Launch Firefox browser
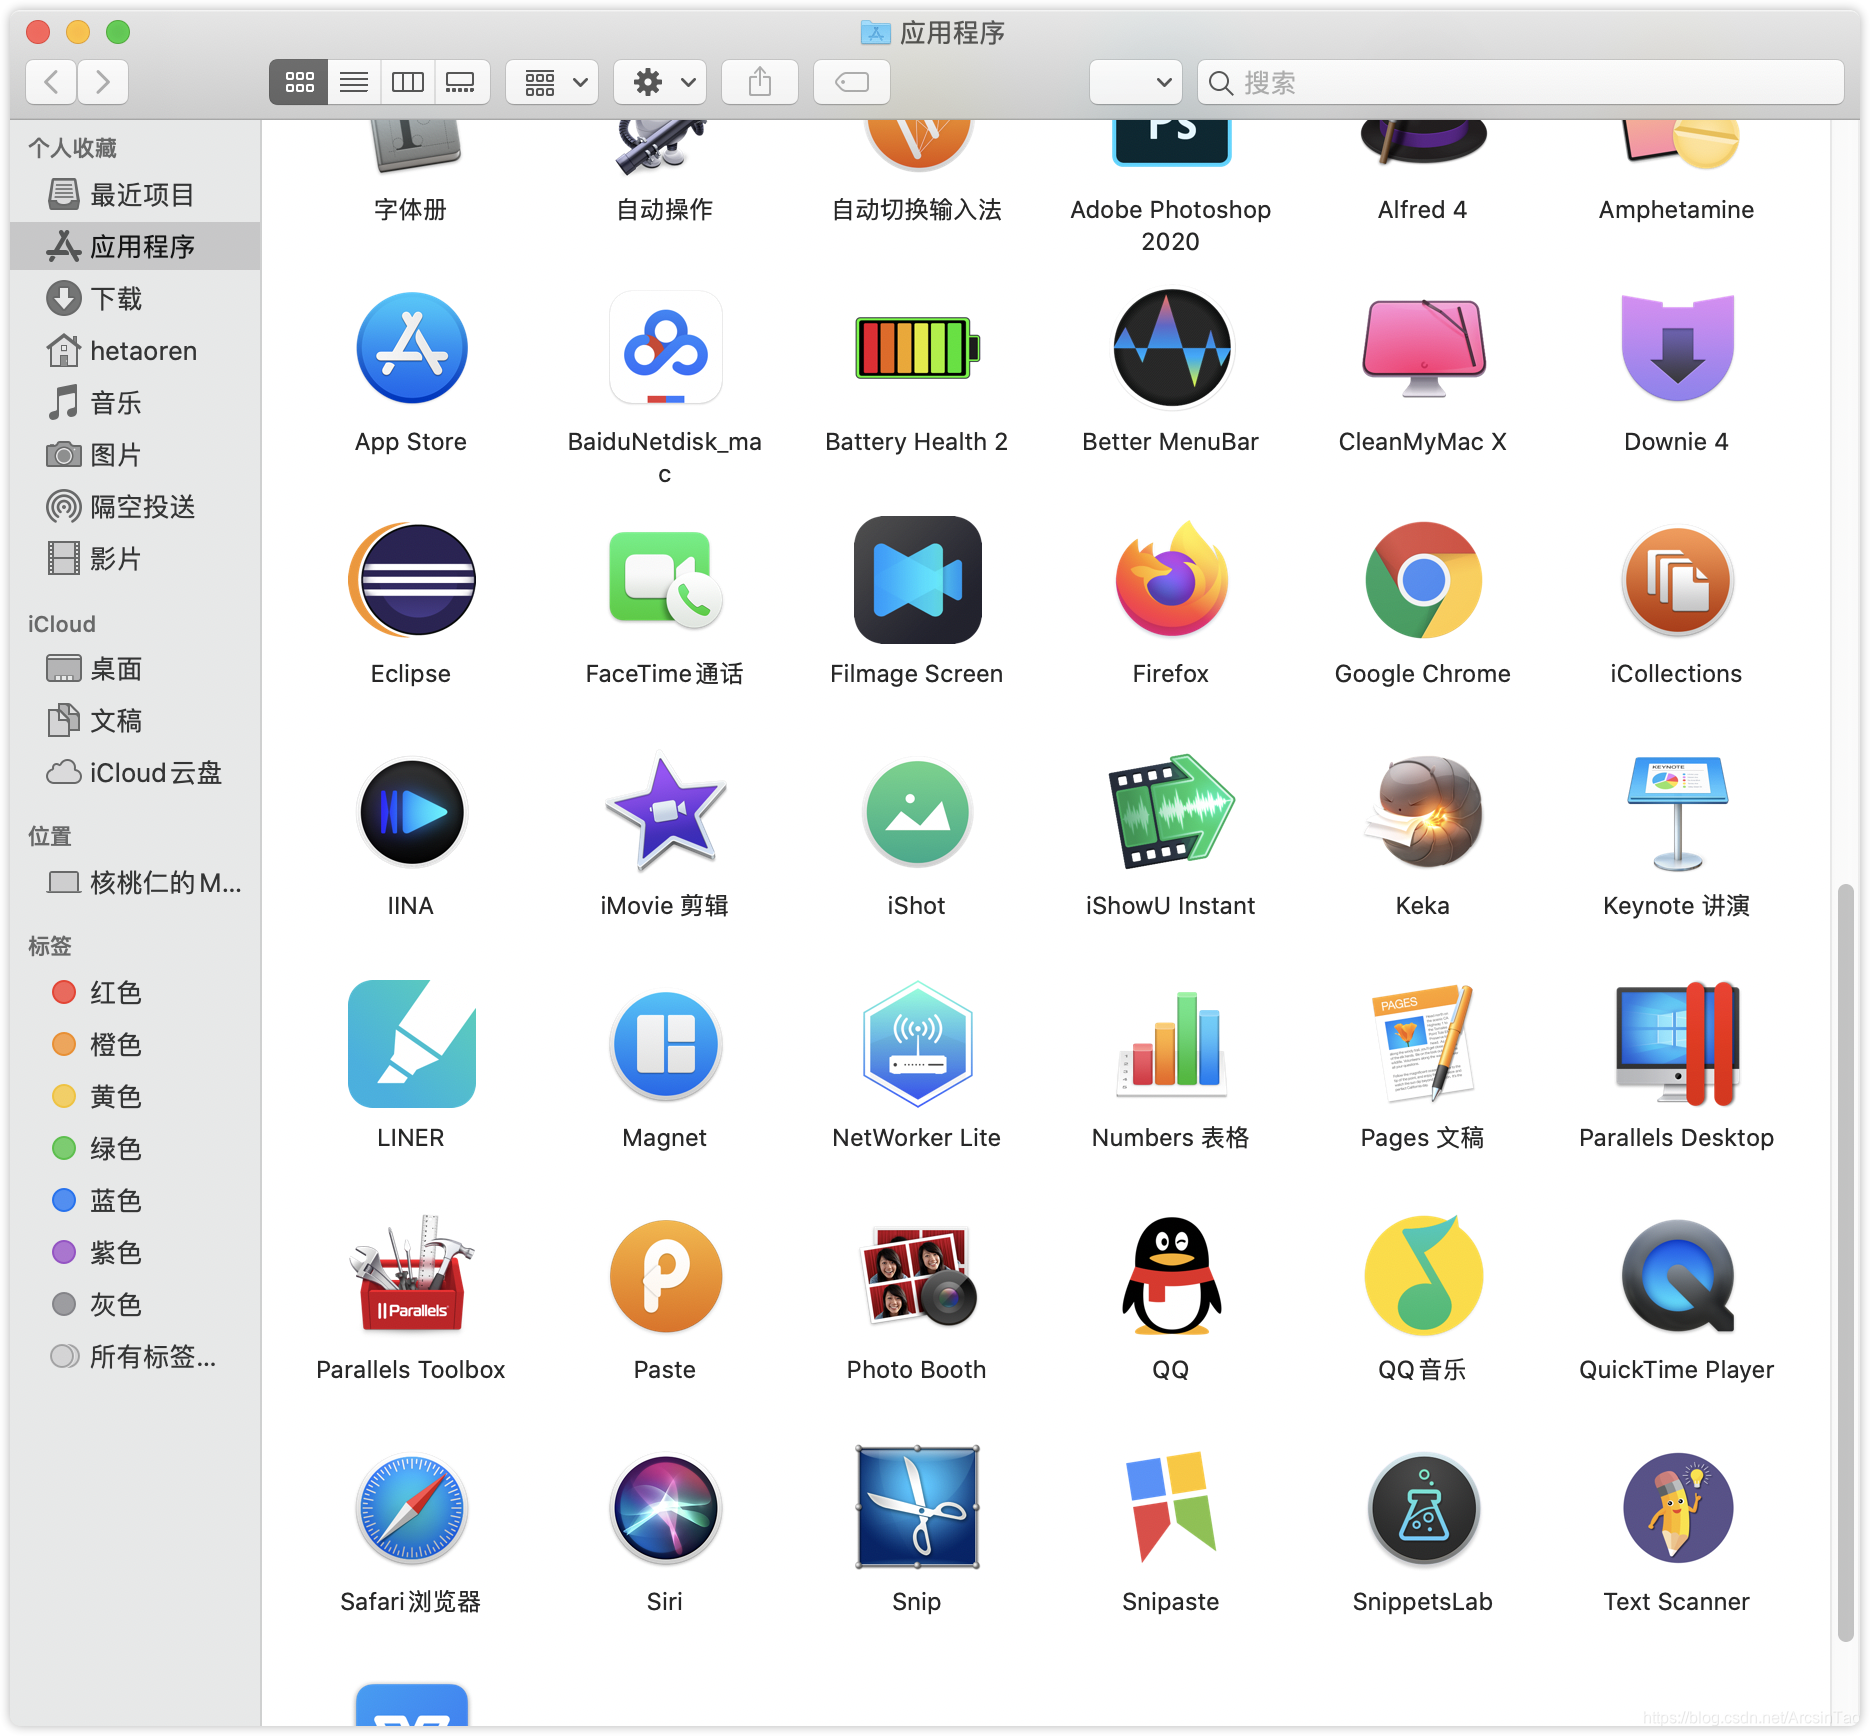Image resolution: width=1870 pixels, height=1736 pixels. [1171, 580]
